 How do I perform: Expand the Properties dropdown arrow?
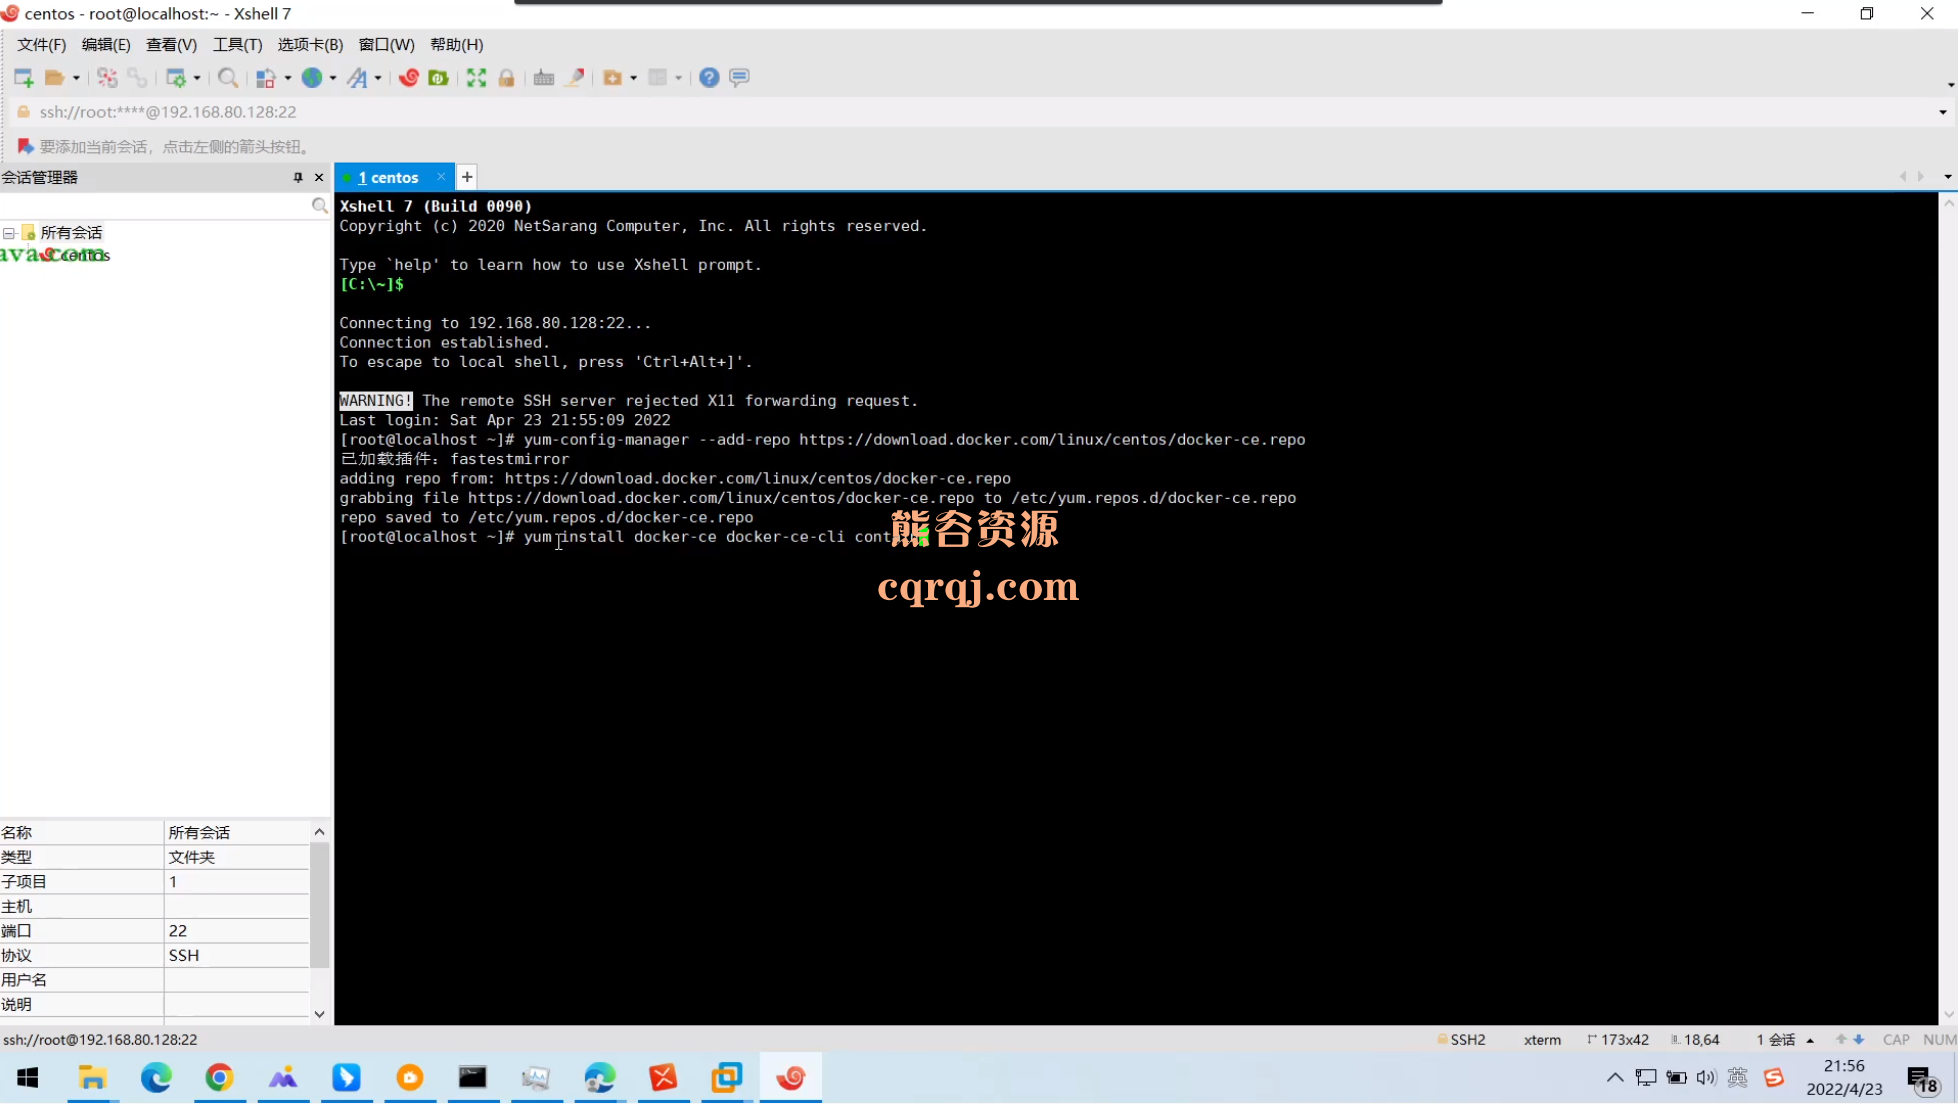click(x=197, y=78)
